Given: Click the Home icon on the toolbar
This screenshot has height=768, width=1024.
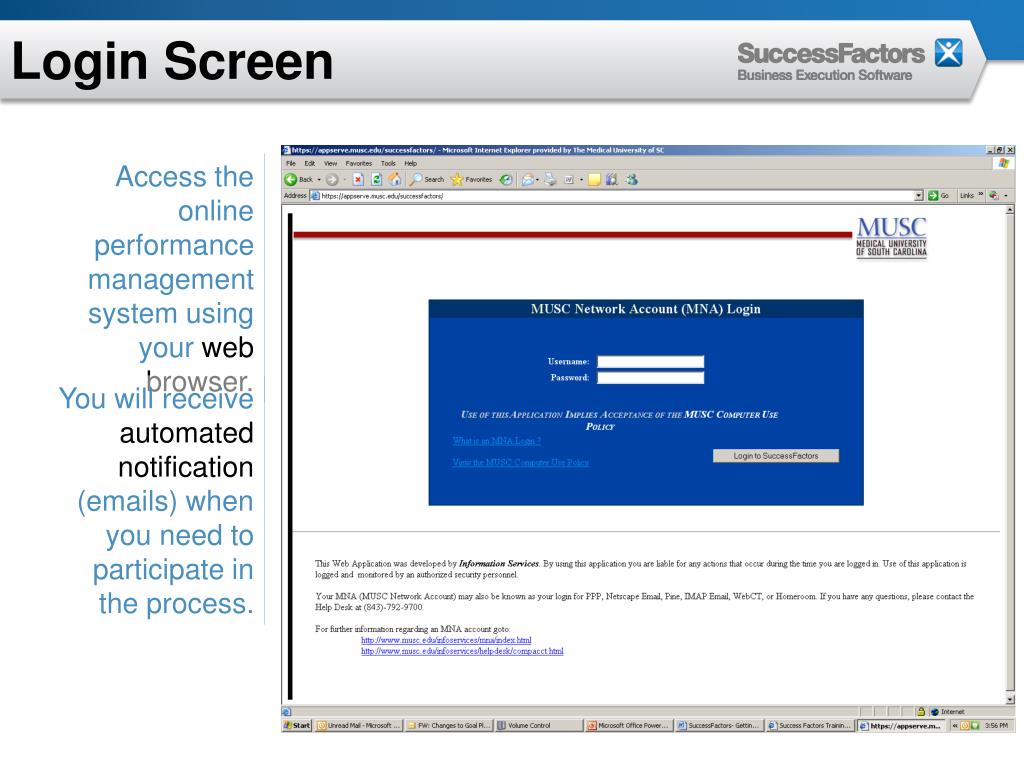Looking at the screenshot, I should tap(396, 180).
